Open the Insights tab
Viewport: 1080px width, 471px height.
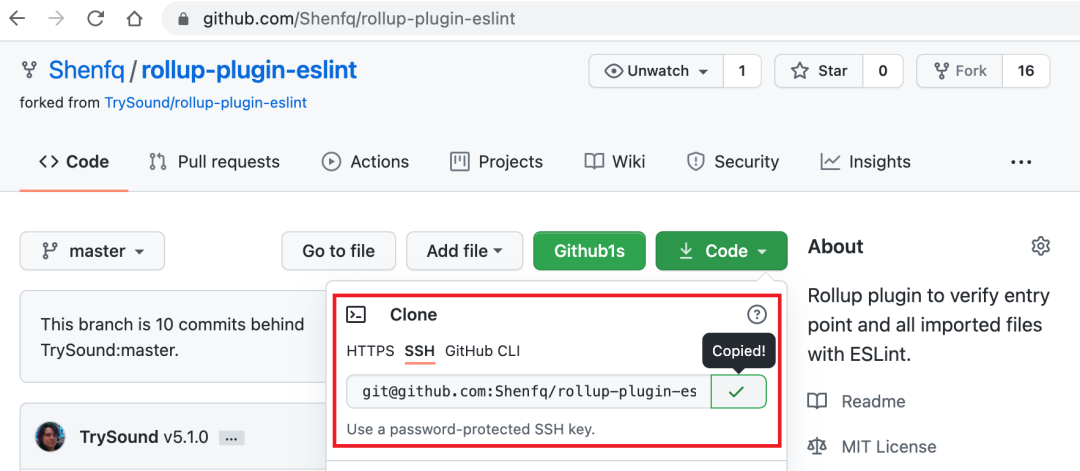(x=865, y=162)
